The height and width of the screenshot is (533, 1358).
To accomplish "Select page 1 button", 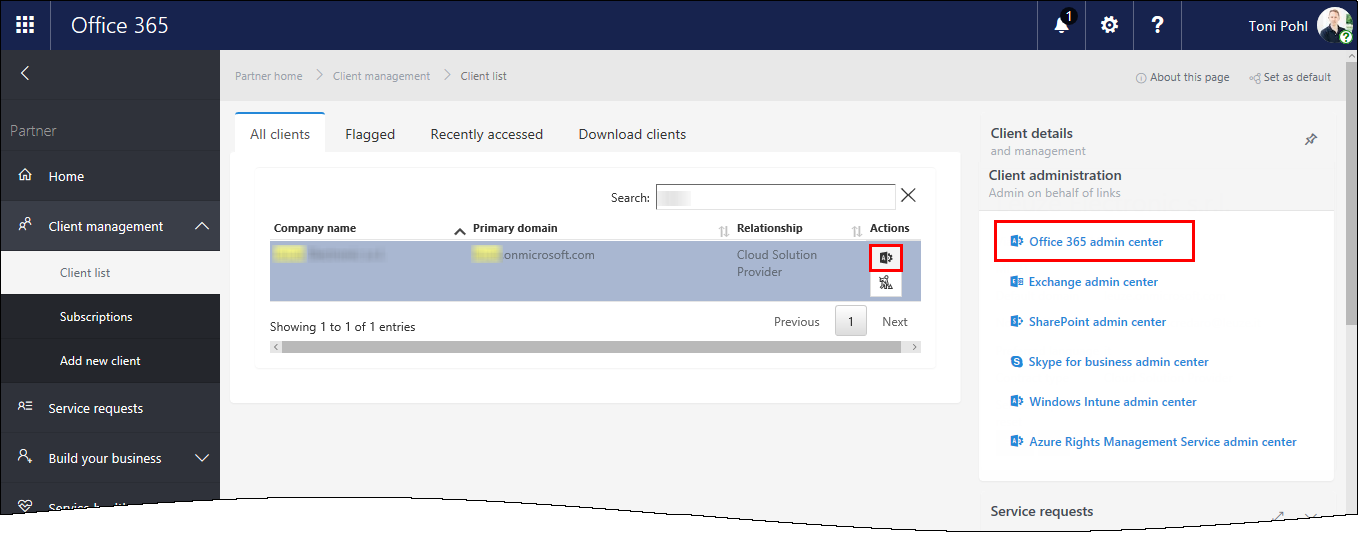I will pyautogui.click(x=851, y=322).
